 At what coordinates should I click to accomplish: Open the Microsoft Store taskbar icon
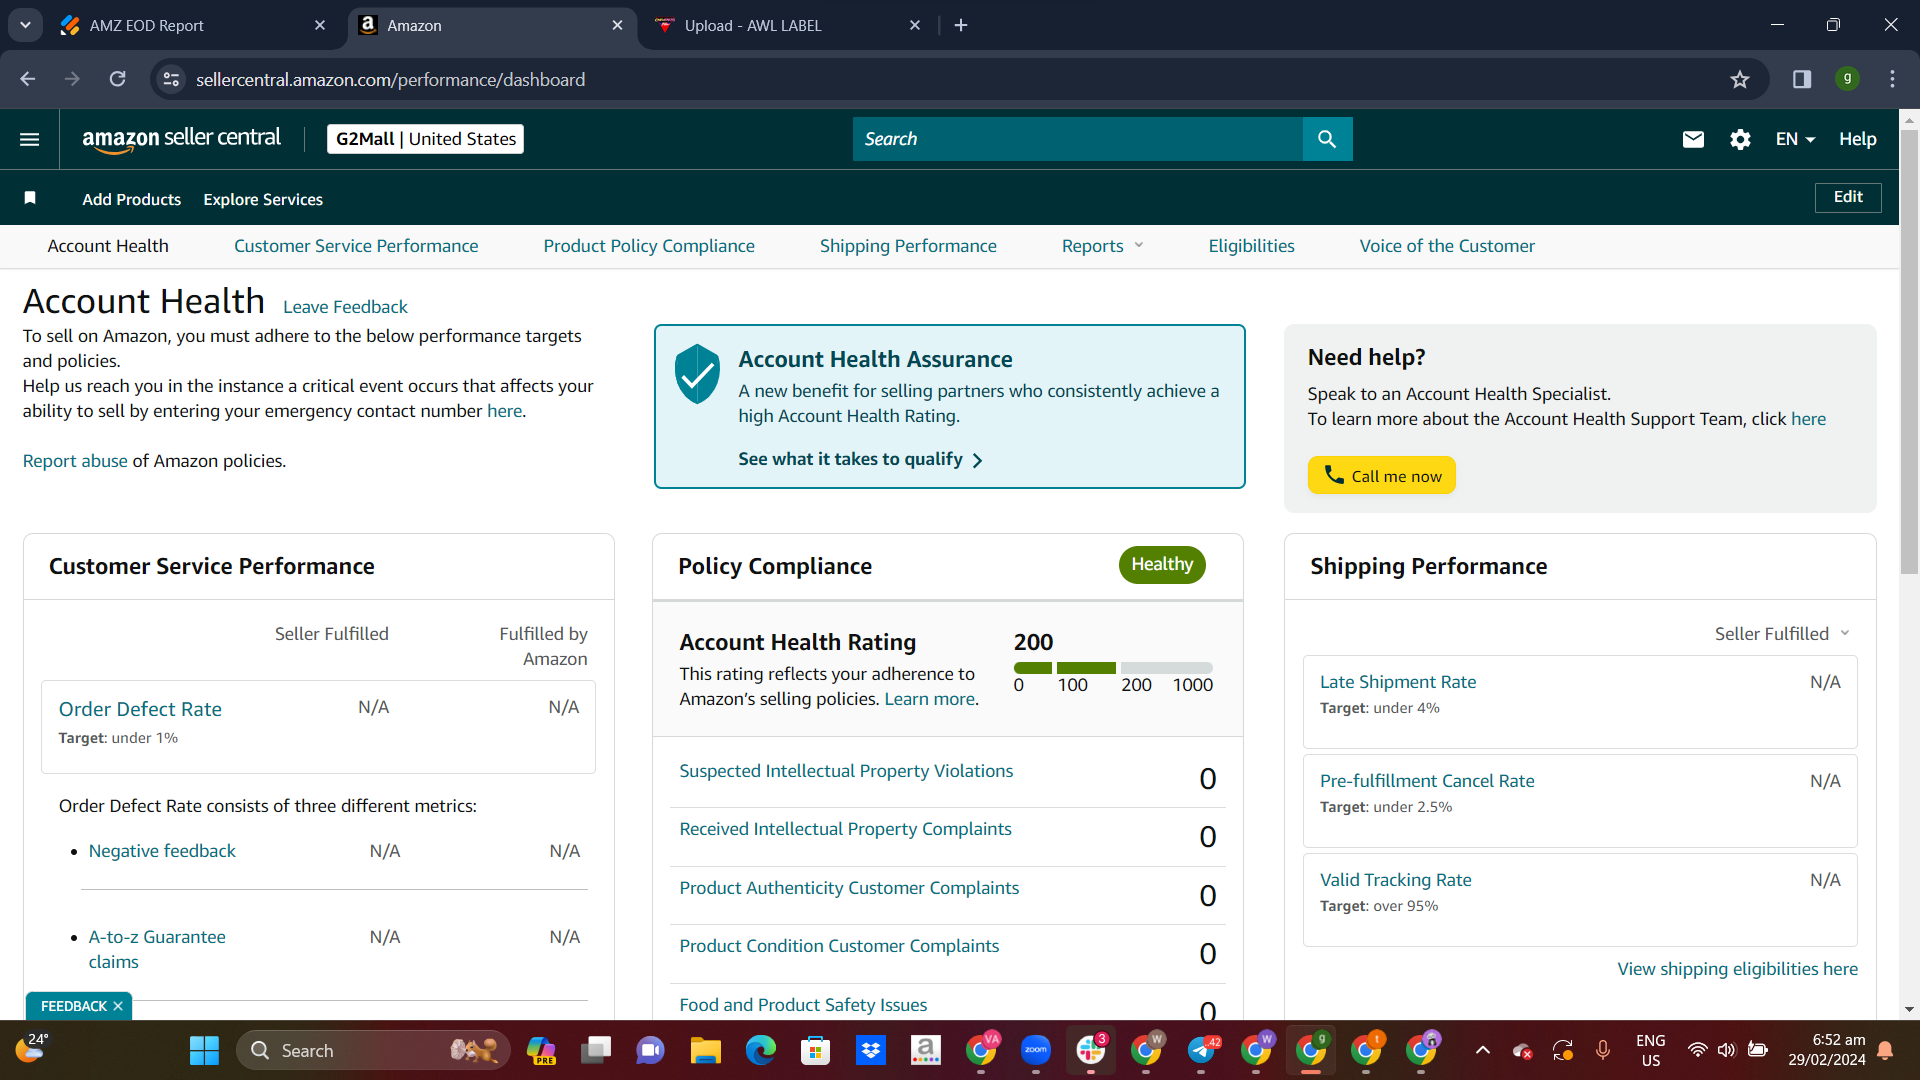(x=816, y=1050)
